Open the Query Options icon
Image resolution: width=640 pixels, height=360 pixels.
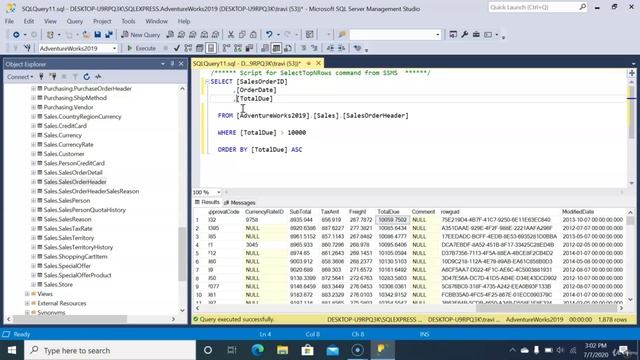[200, 48]
